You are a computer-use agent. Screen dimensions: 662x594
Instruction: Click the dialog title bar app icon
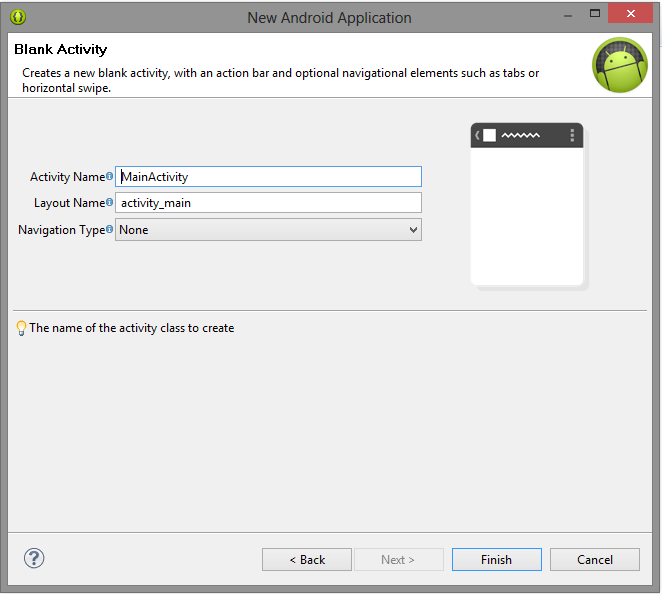(x=18, y=17)
